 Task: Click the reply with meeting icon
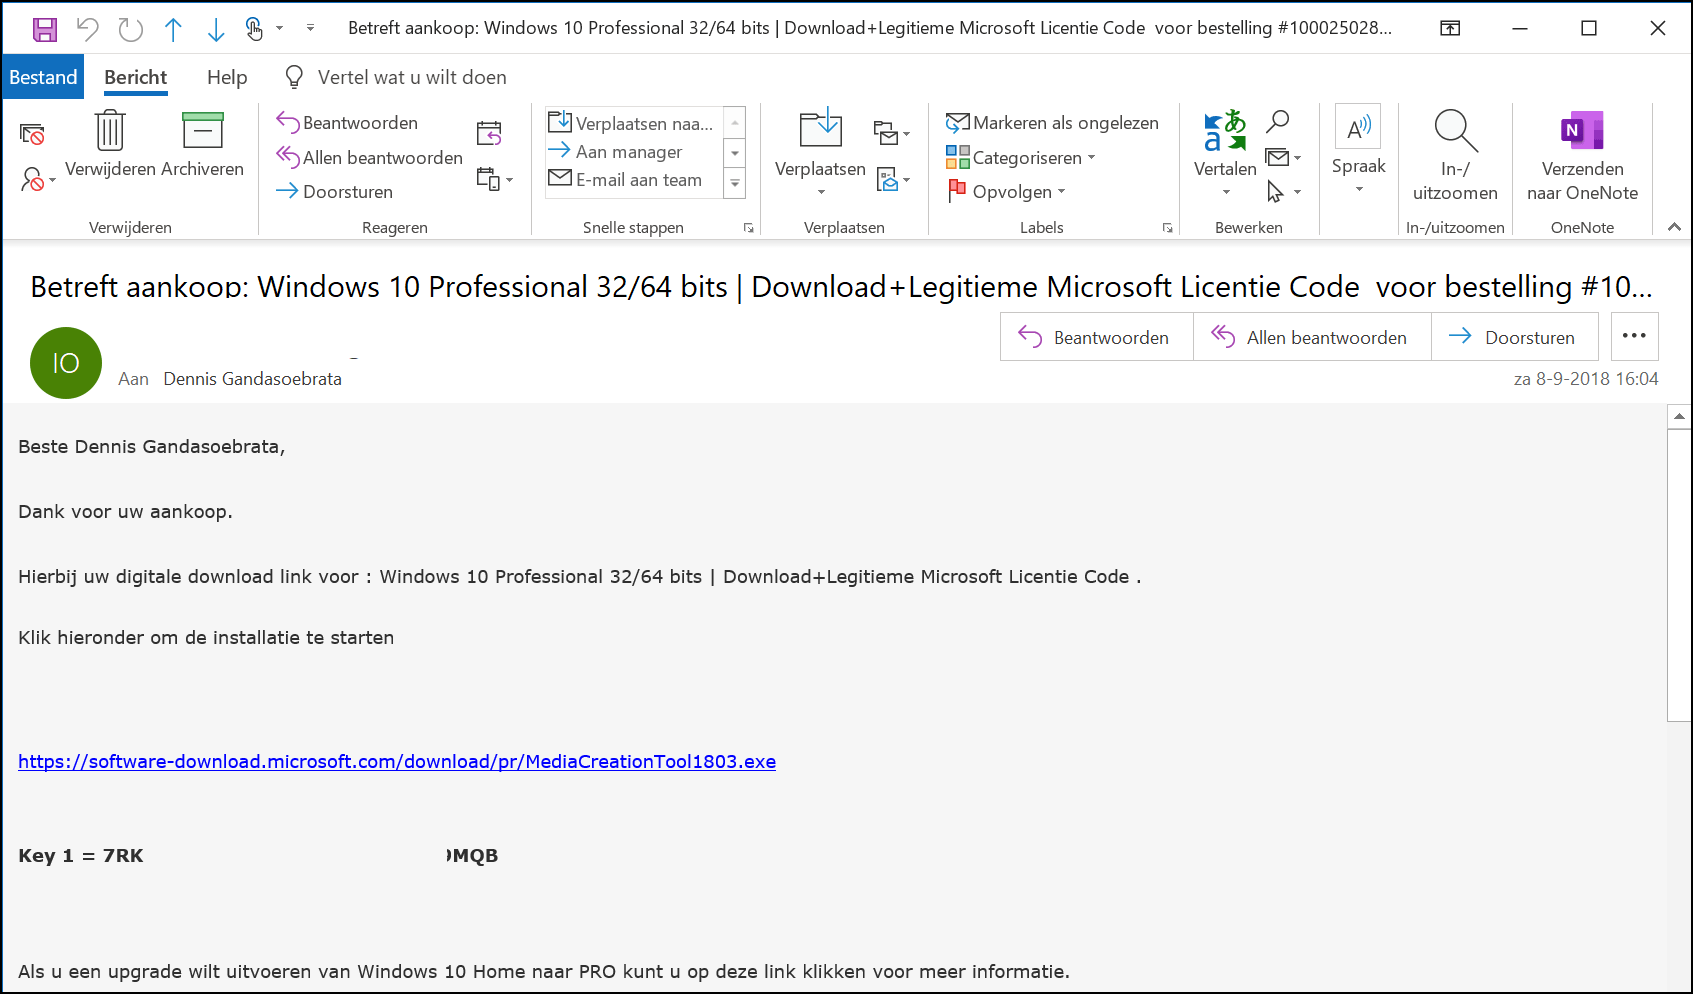489,133
